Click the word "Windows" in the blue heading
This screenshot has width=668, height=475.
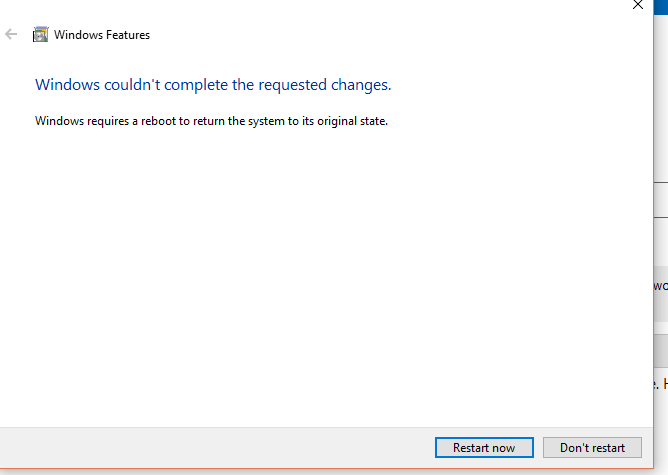[x=67, y=85]
